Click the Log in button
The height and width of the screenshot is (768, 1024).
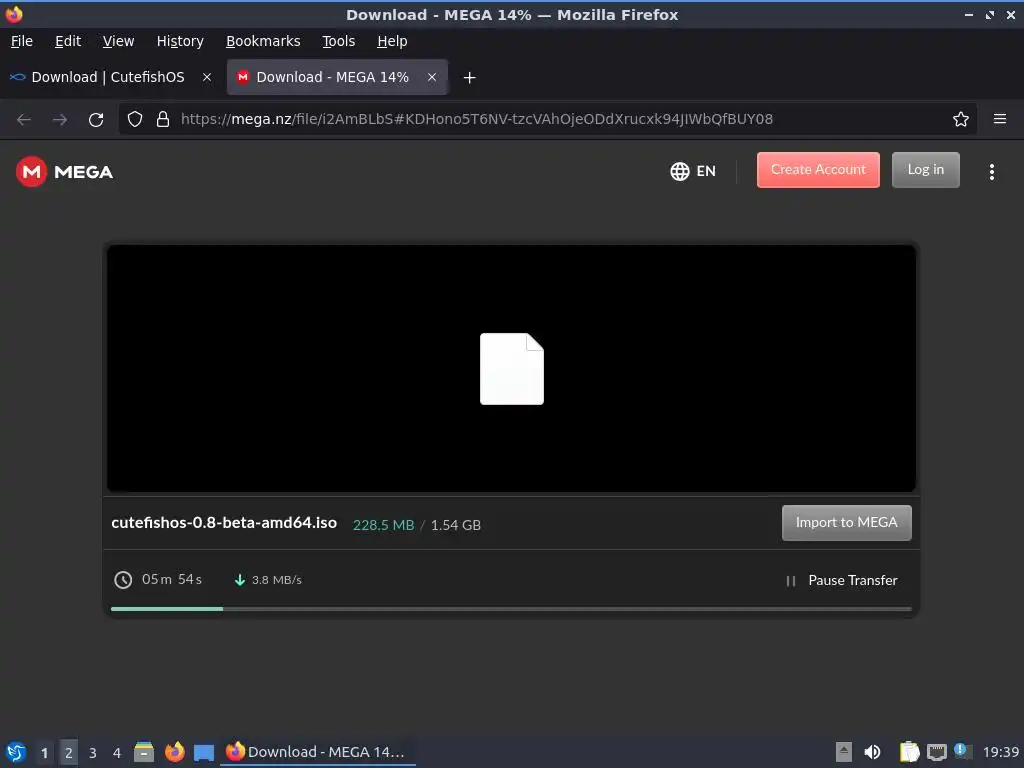coord(925,170)
